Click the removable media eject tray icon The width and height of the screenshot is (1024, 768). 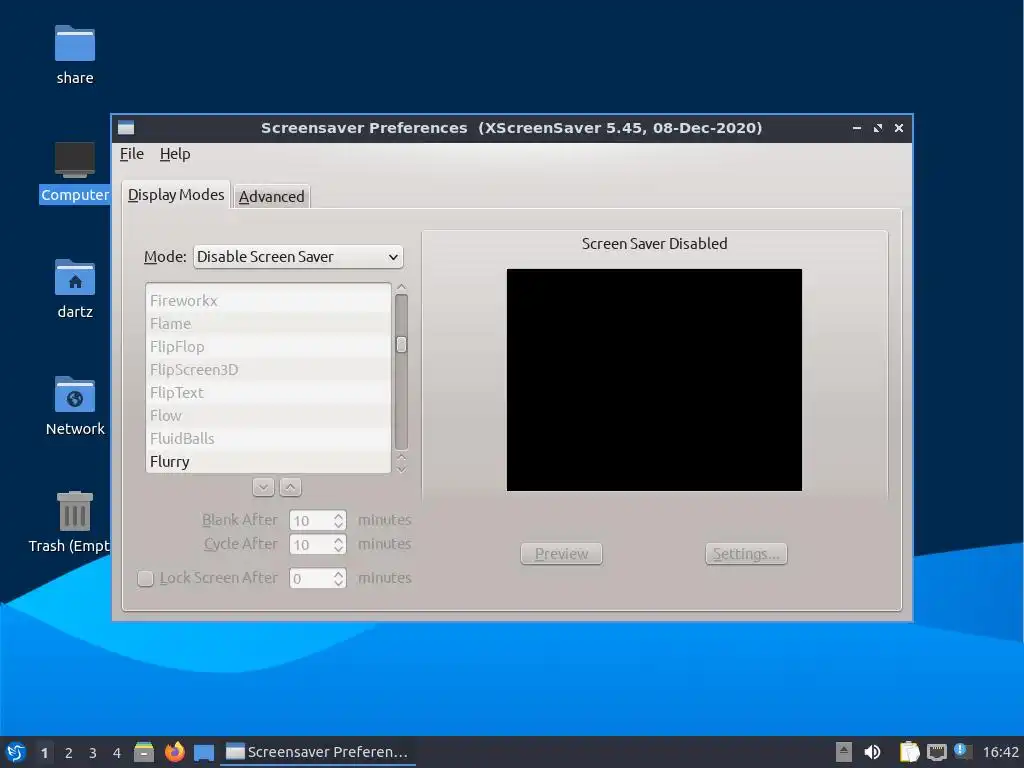[844, 752]
